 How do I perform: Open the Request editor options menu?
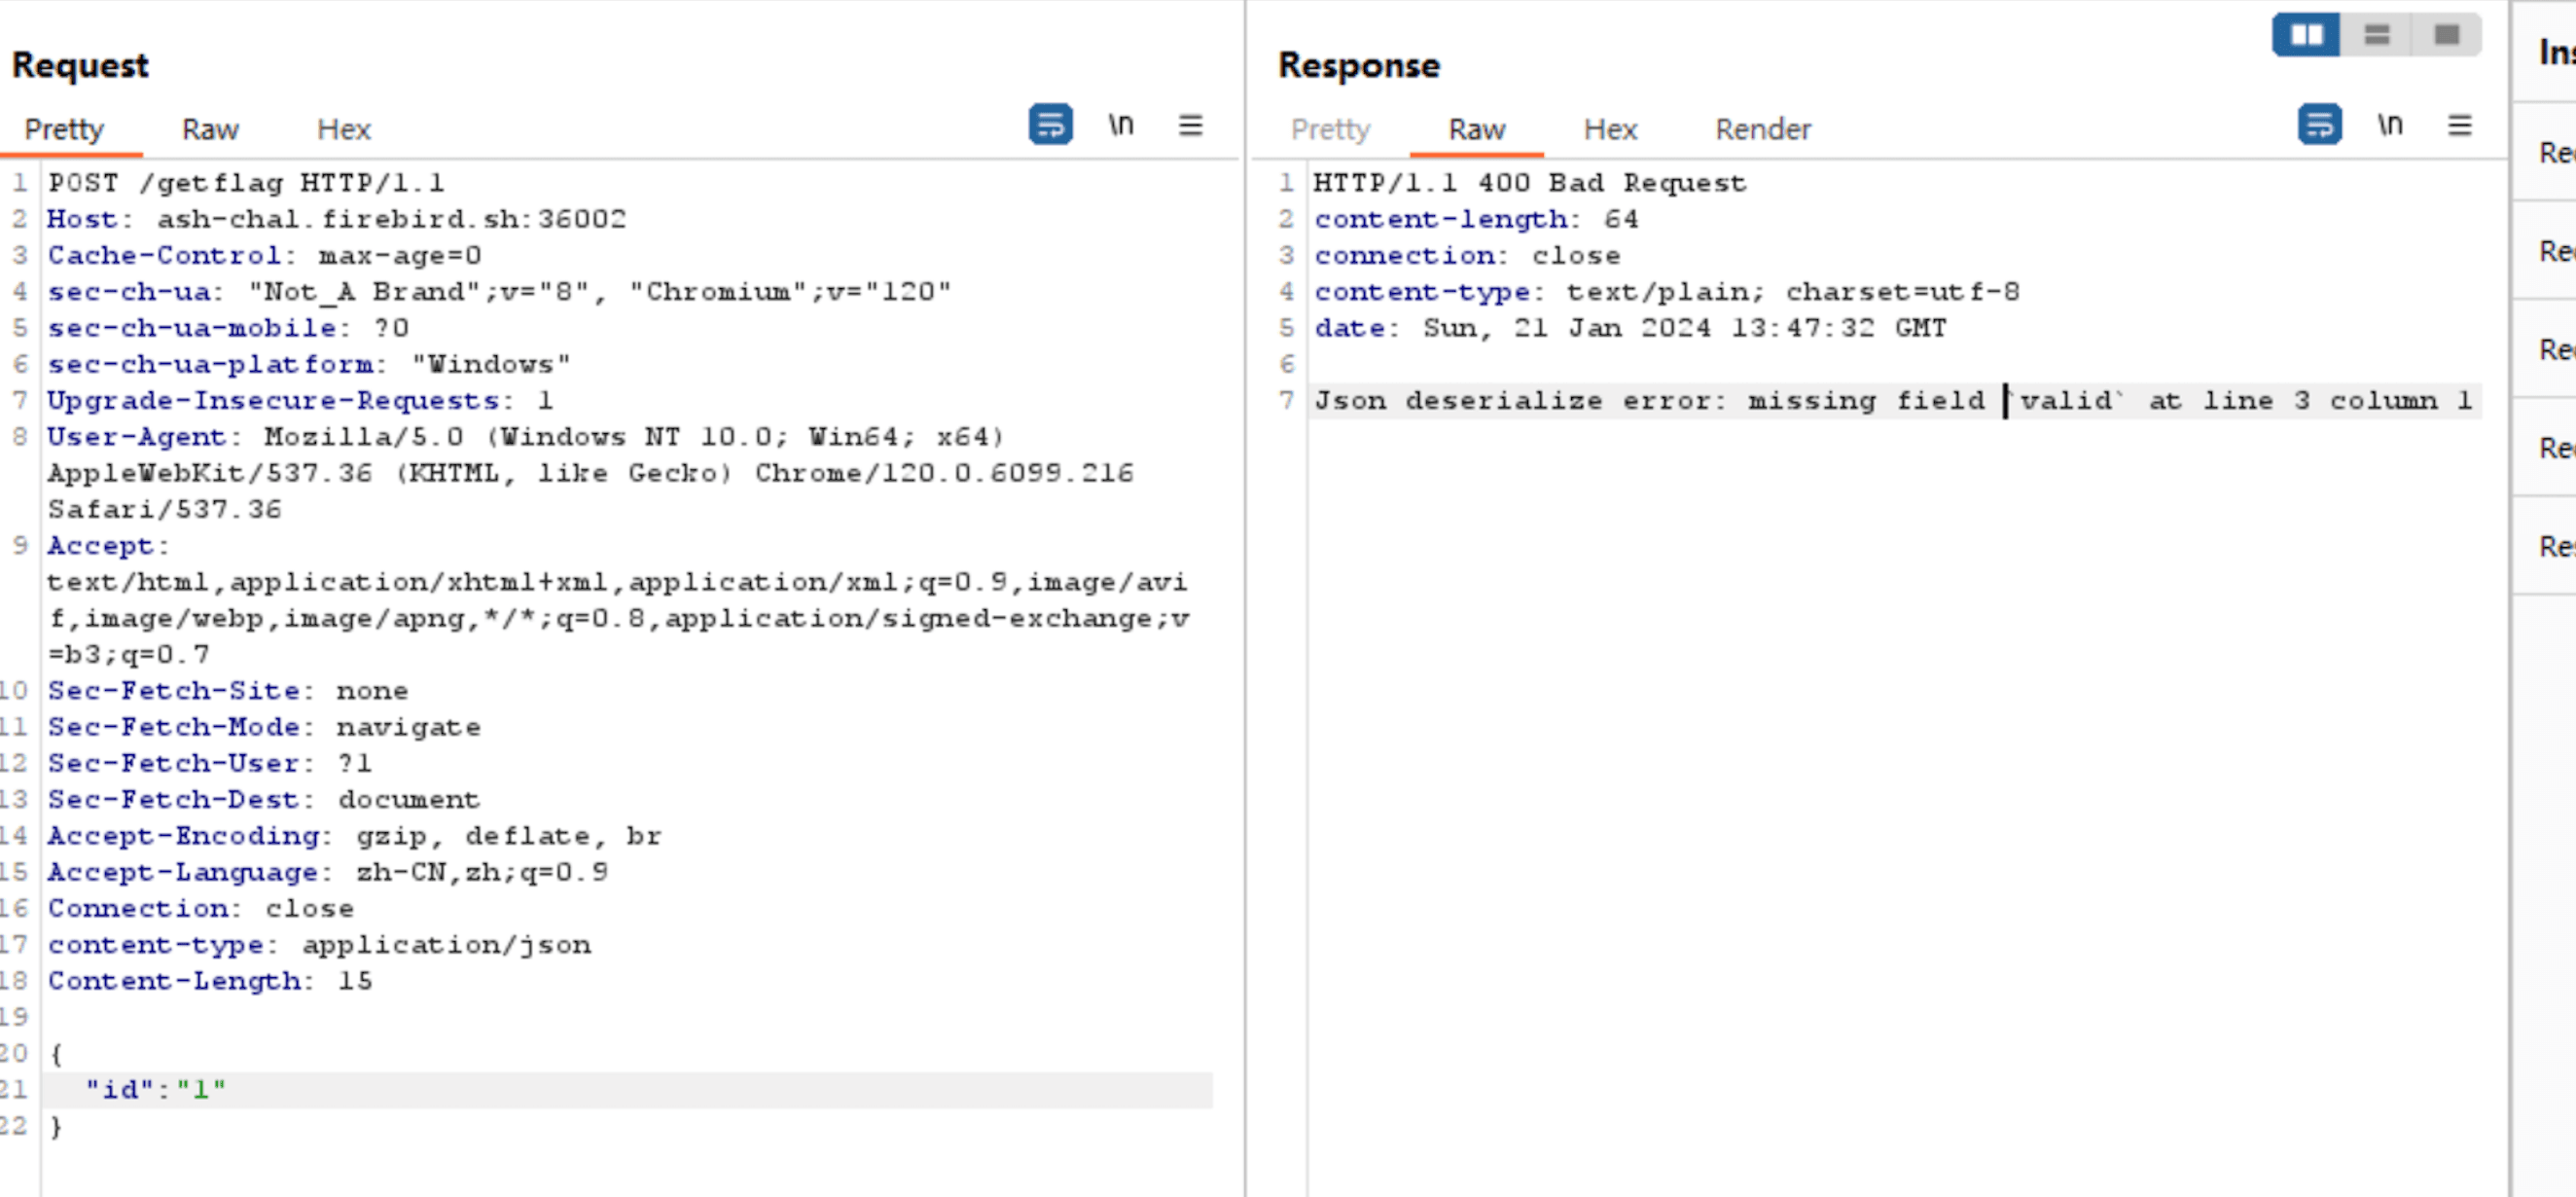click(x=1190, y=124)
